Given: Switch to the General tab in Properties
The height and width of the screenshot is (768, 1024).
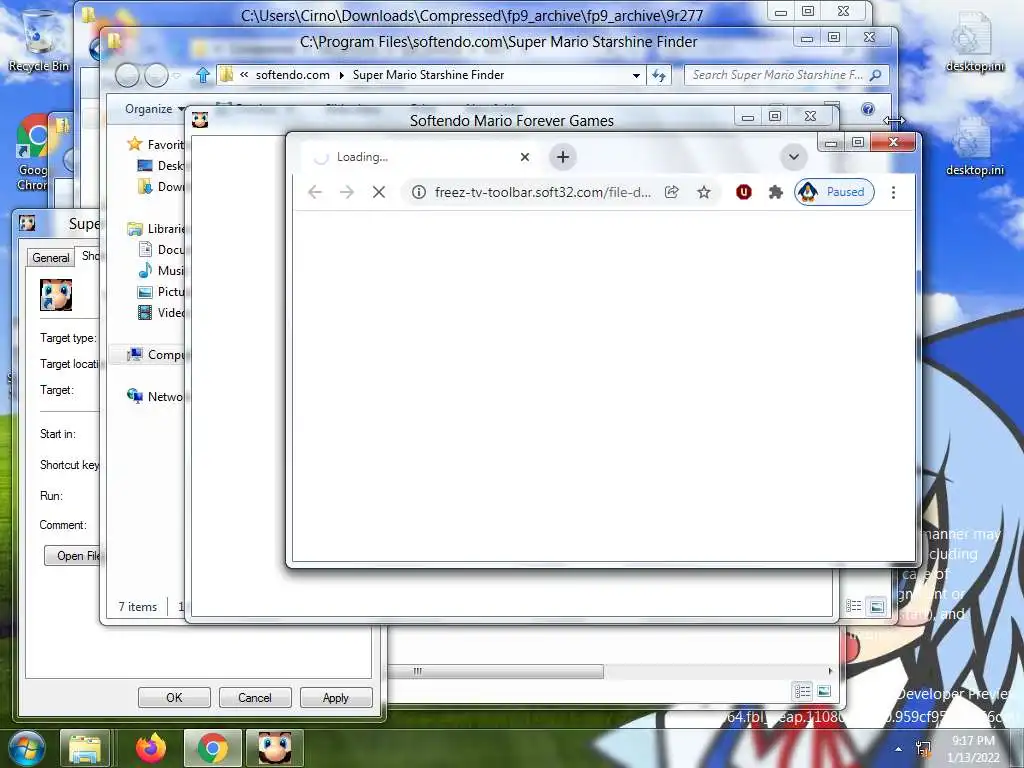Looking at the screenshot, I should click(x=51, y=258).
